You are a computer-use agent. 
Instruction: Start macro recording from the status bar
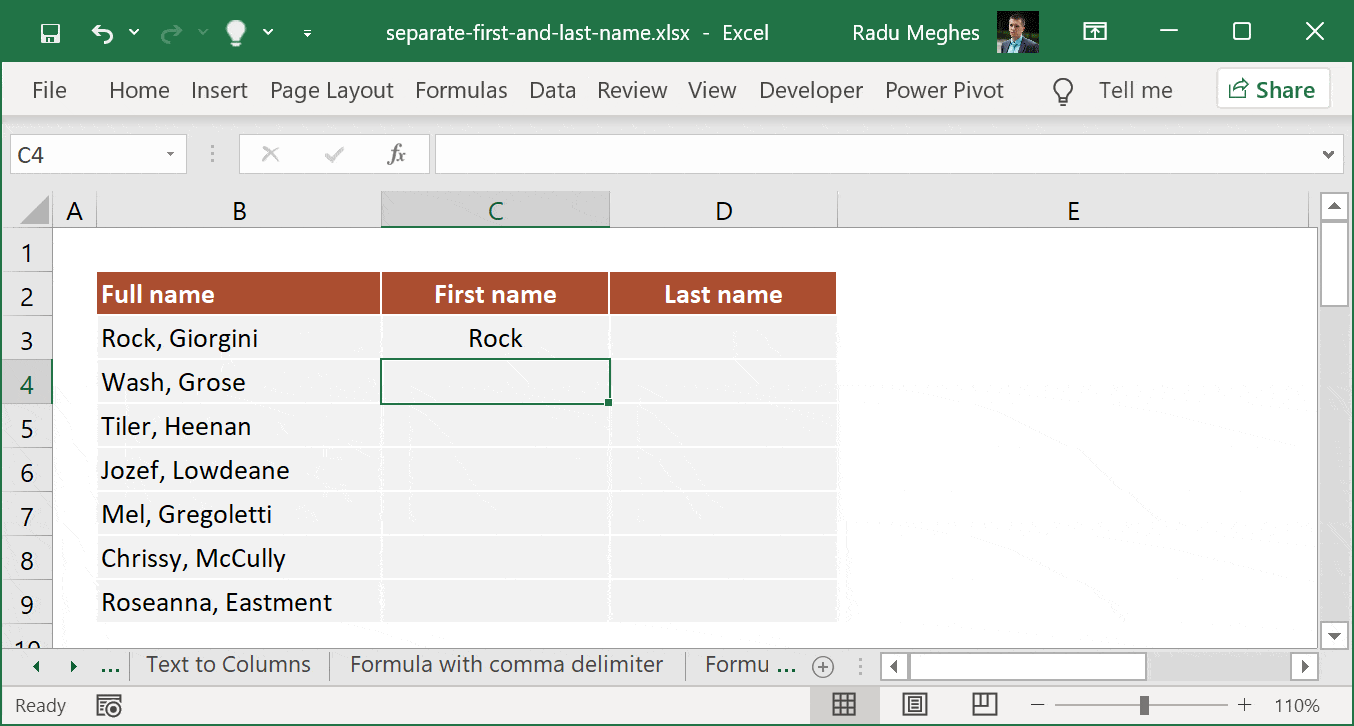click(x=108, y=705)
